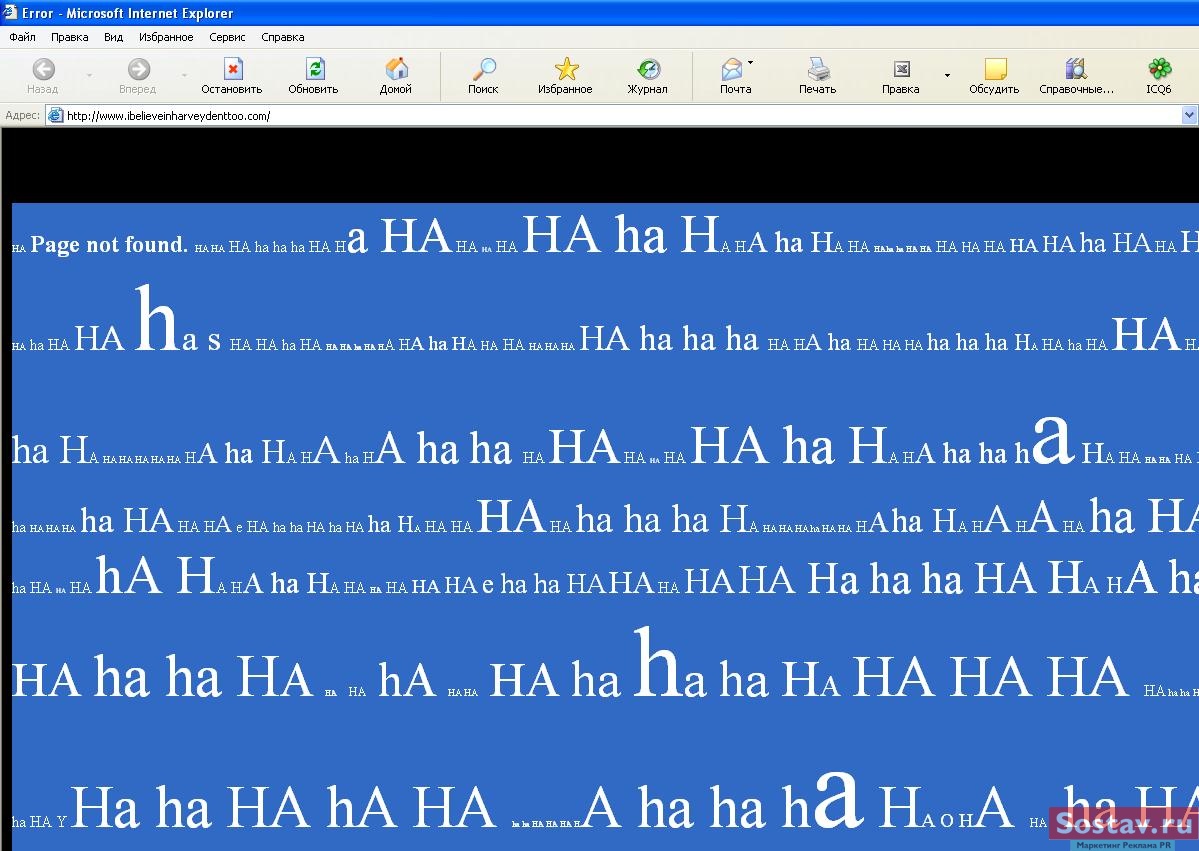Open the Справочные research toolbar icon

point(1076,70)
